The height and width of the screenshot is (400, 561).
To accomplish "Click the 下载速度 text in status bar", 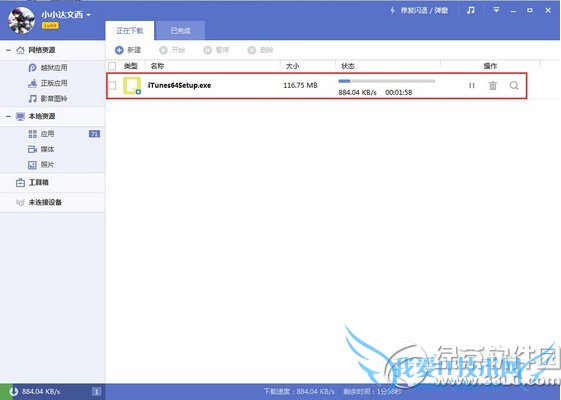I will click(299, 392).
